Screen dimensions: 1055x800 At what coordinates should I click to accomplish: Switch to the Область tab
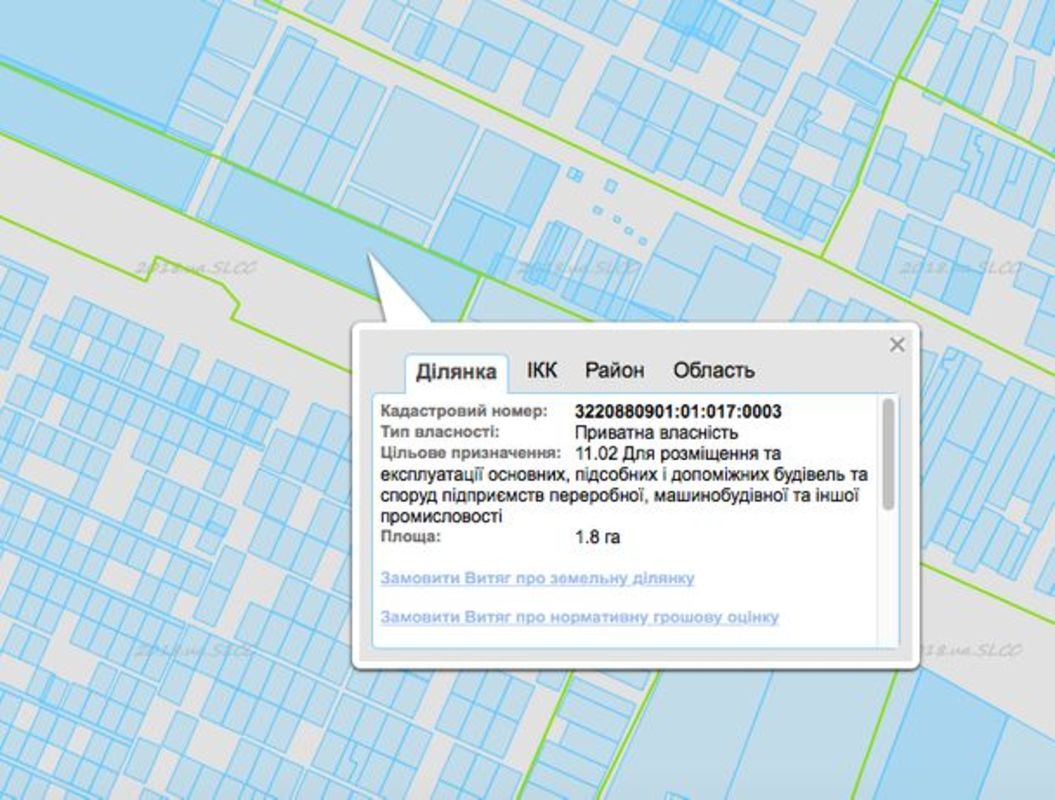coord(713,370)
